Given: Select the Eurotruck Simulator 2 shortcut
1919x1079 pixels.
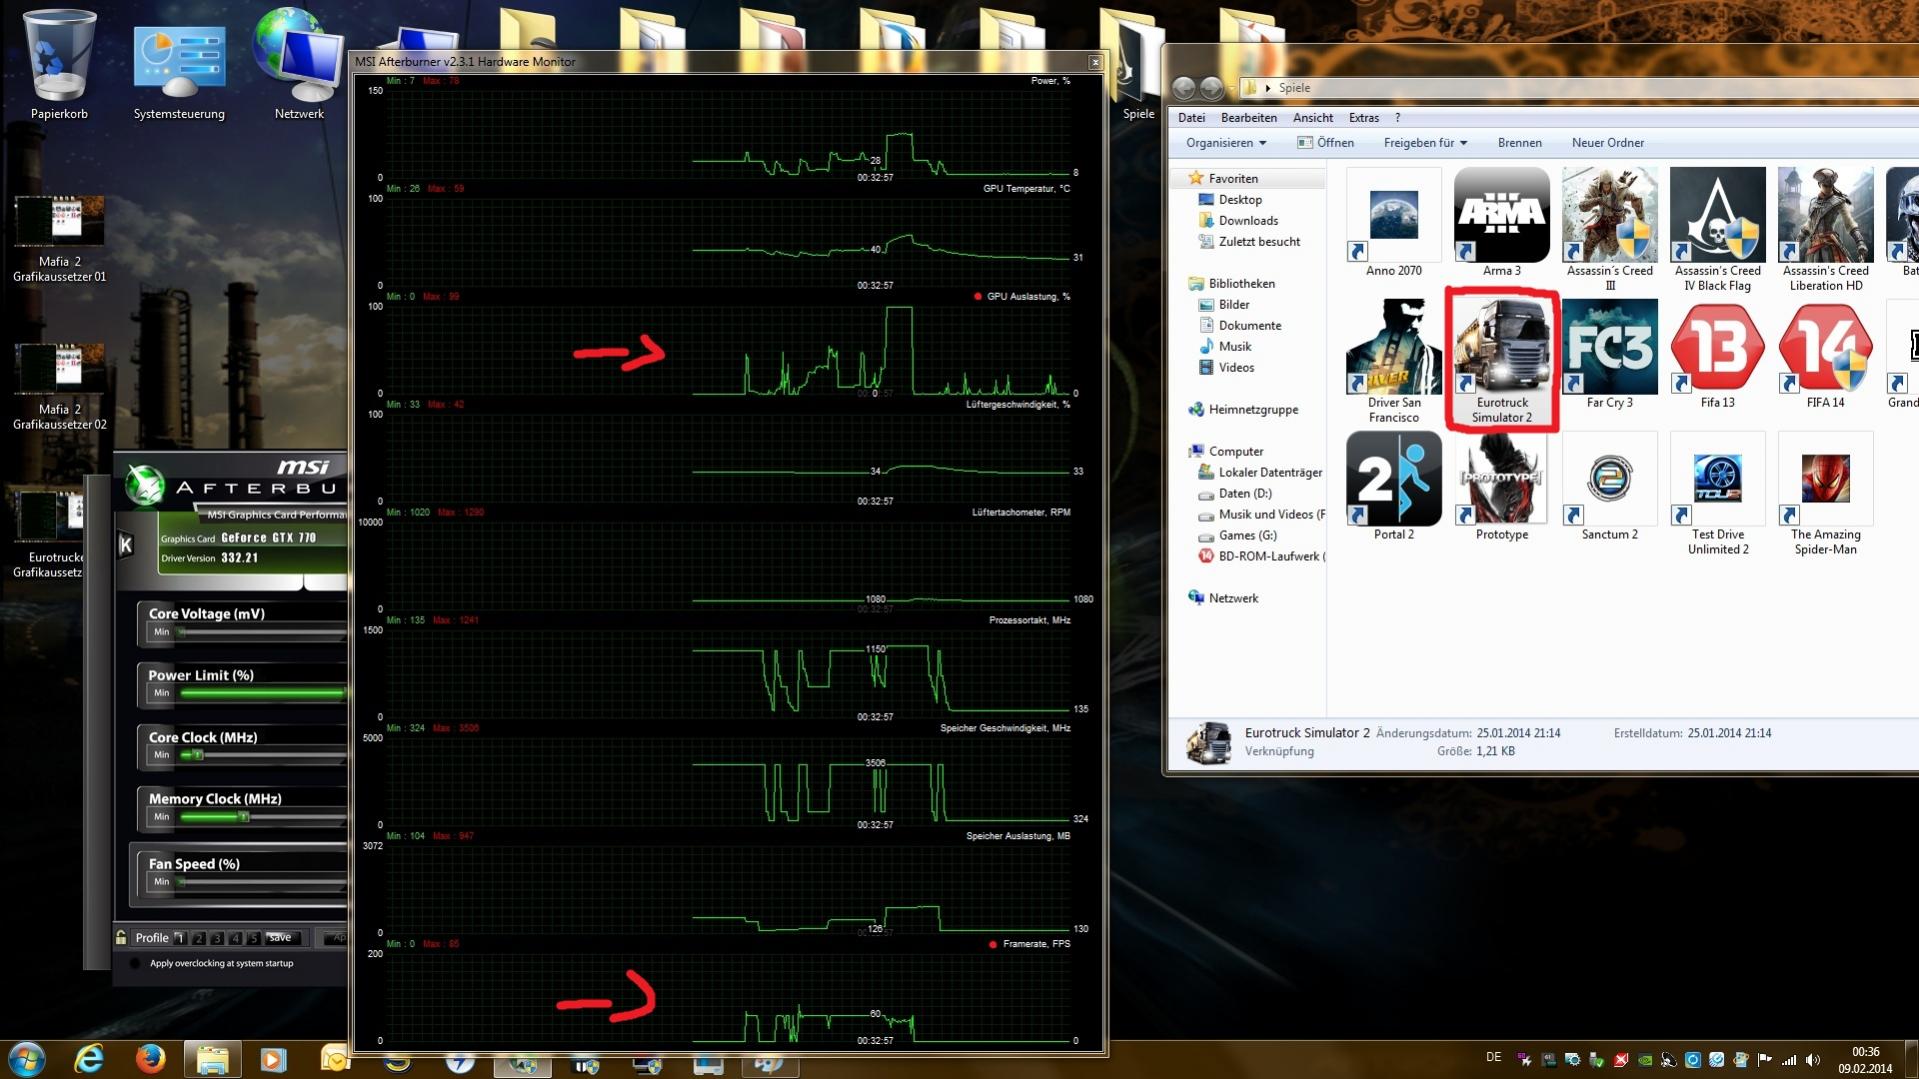Looking at the screenshot, I should tap(1501, 362).
